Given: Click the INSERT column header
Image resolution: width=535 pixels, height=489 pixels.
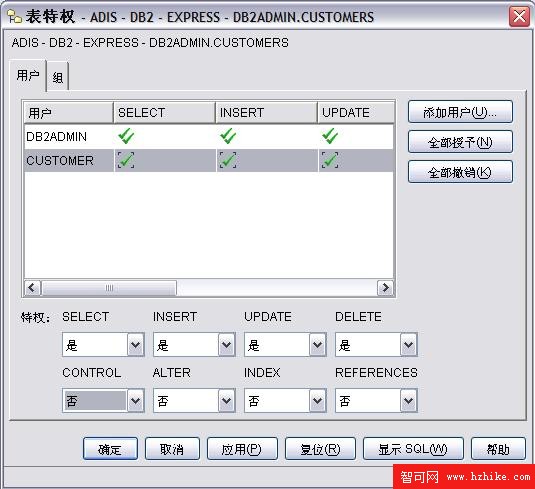Looking at the screenshot, I should [266, 113].
